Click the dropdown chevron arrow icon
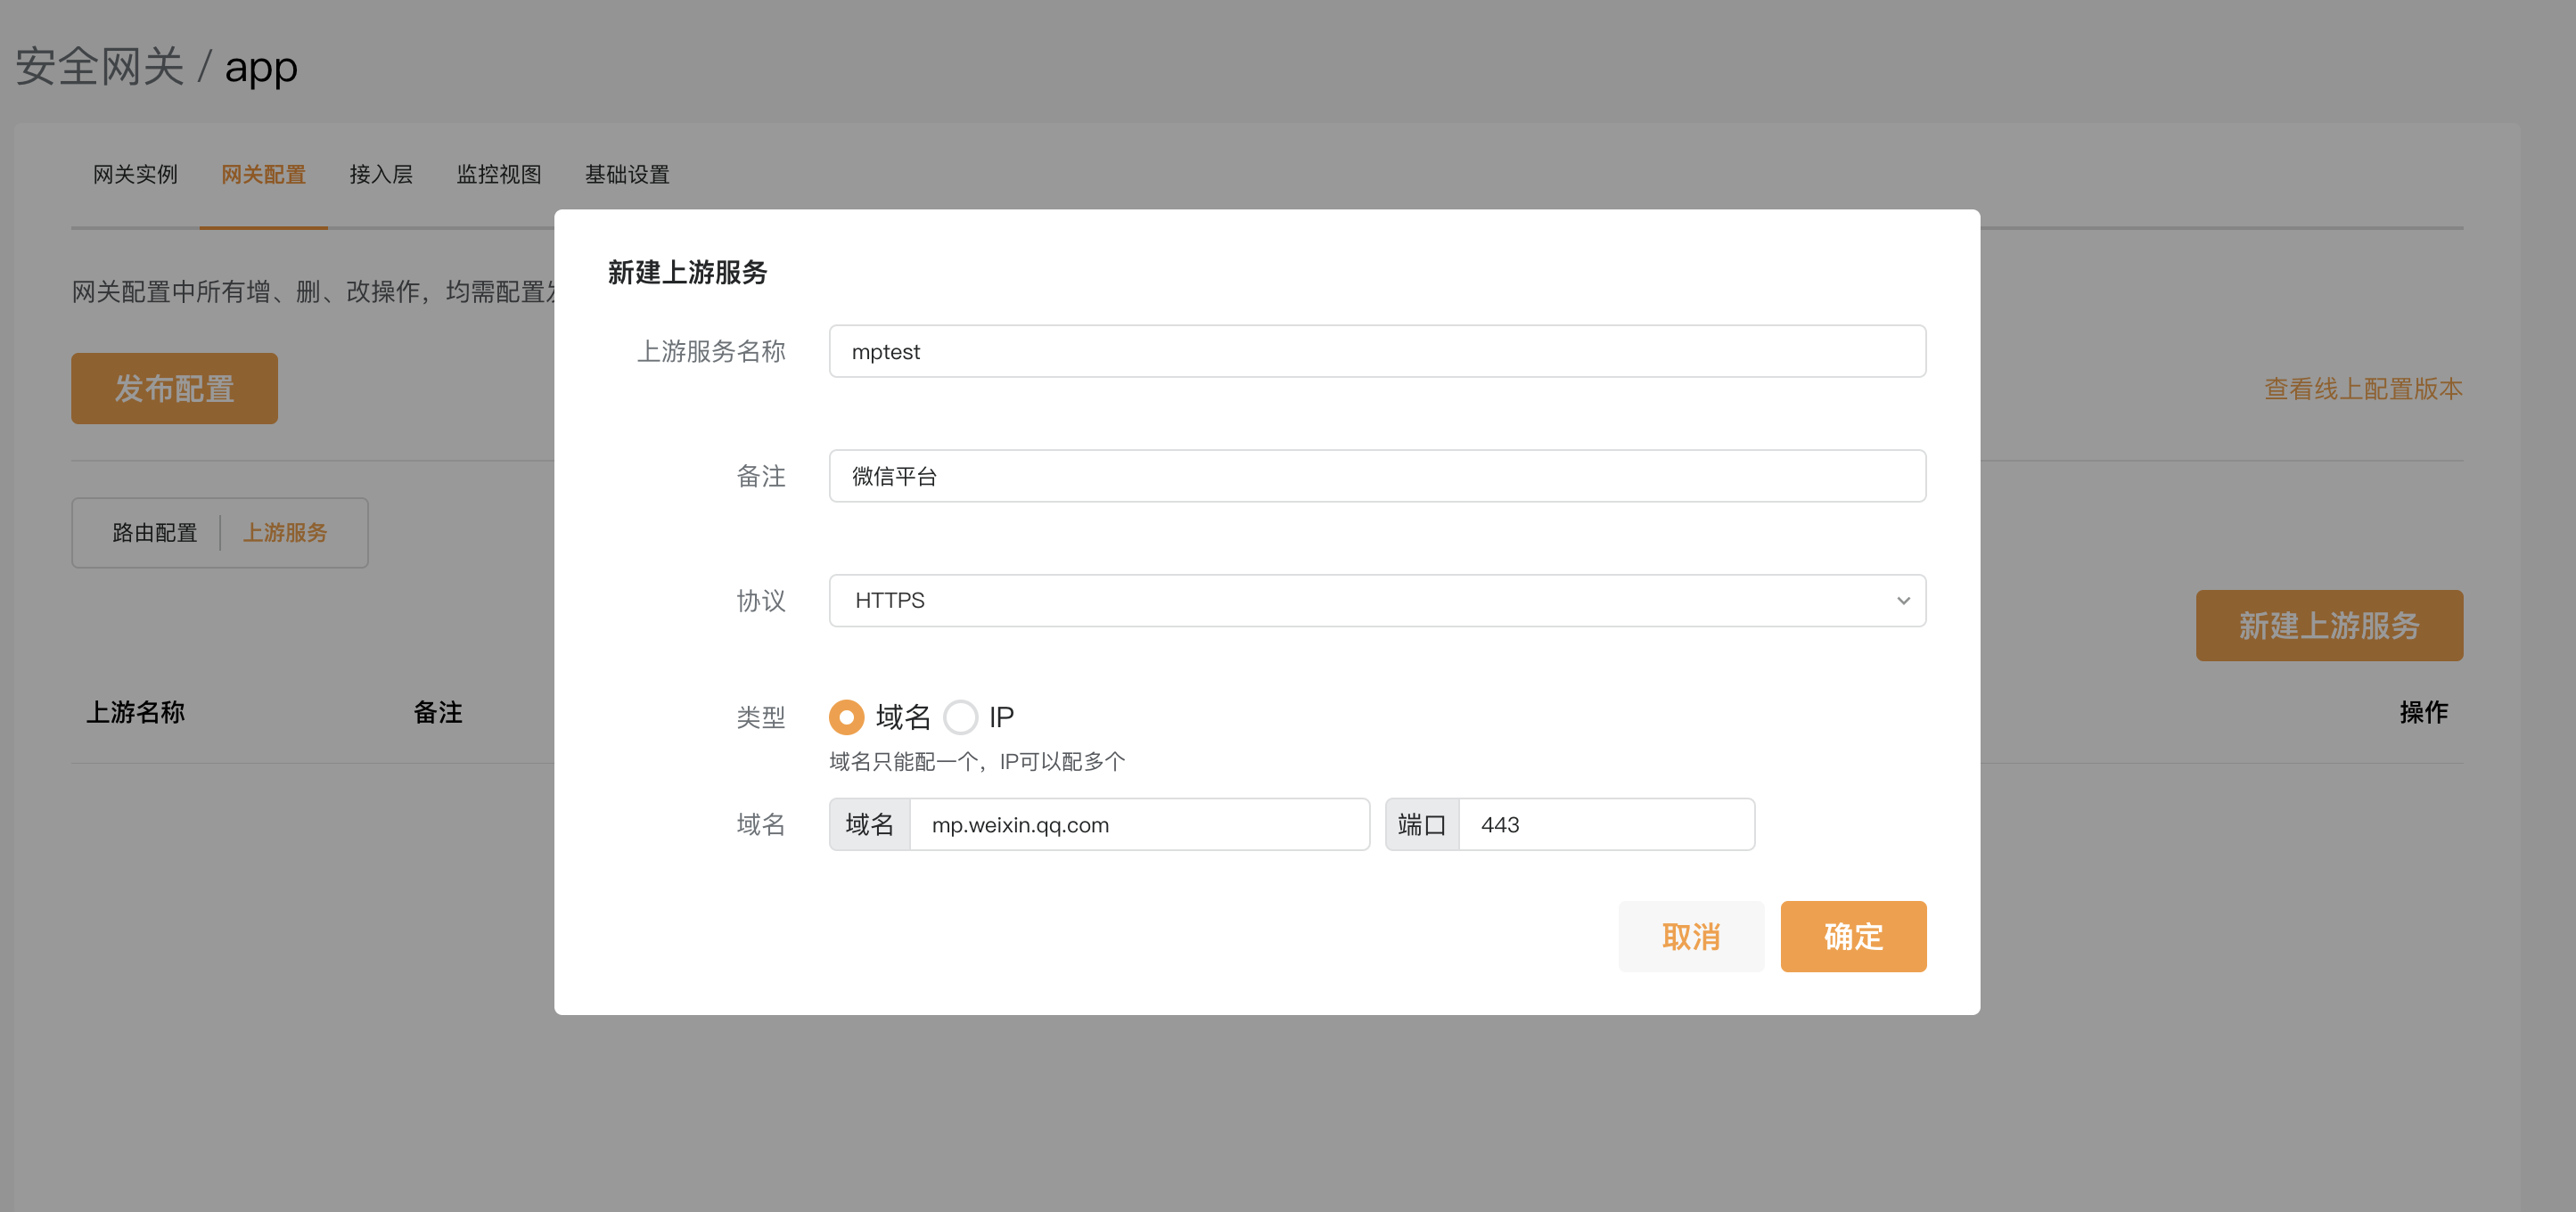Viewport: 2576px width, 1212px height. [1902, 600]
